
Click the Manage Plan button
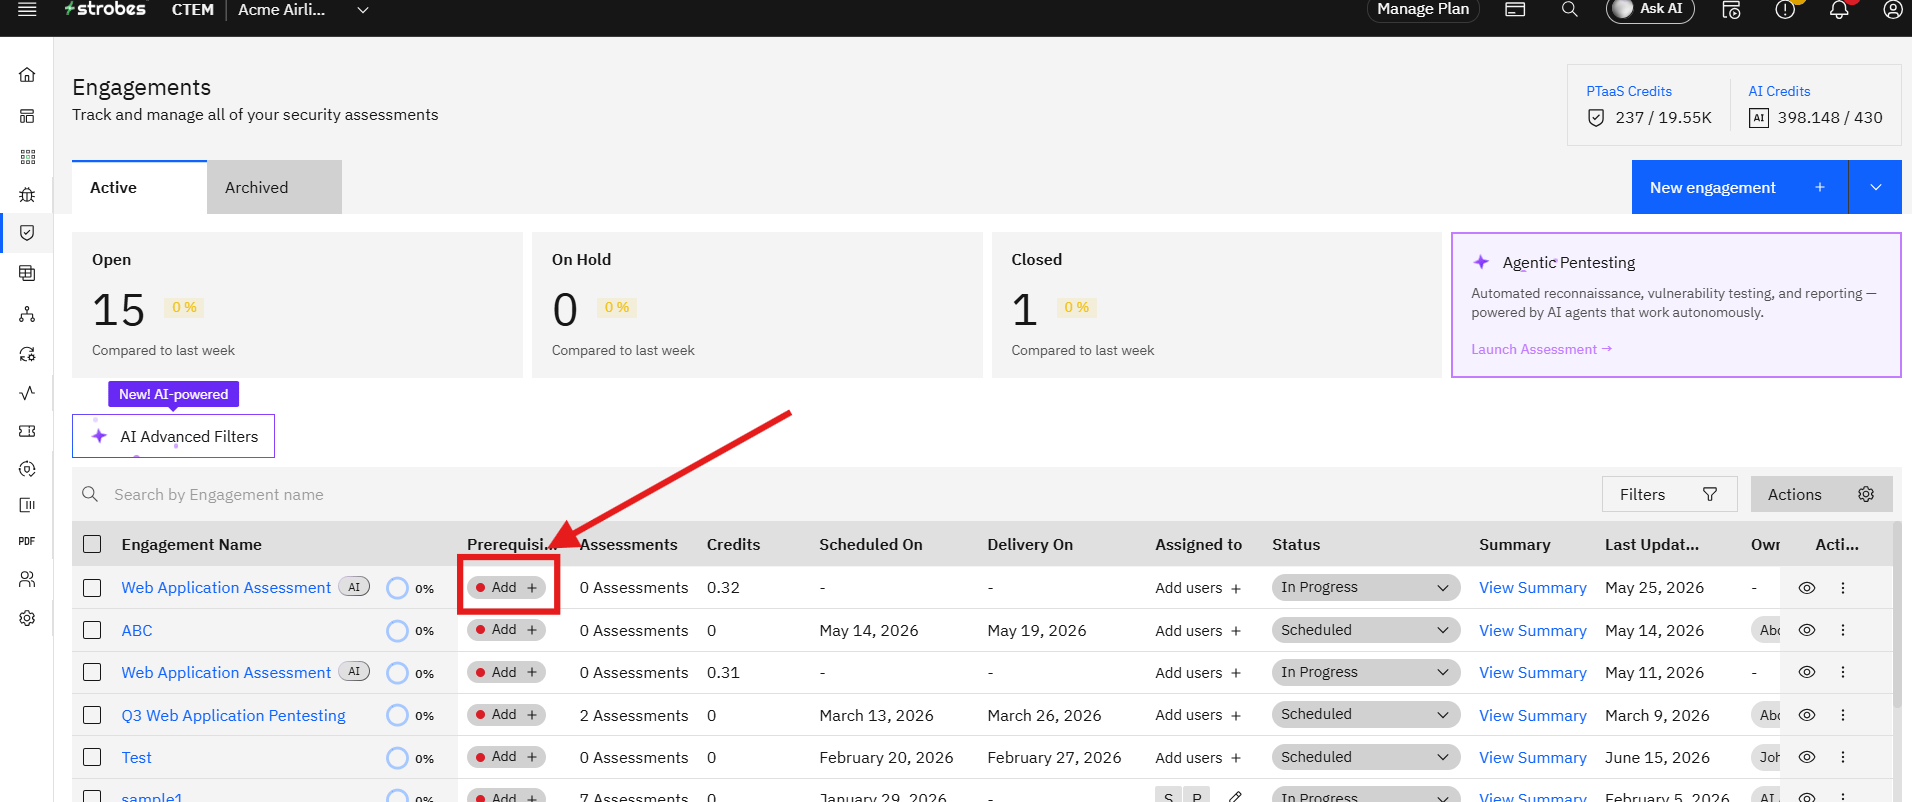click(1423, 10)
